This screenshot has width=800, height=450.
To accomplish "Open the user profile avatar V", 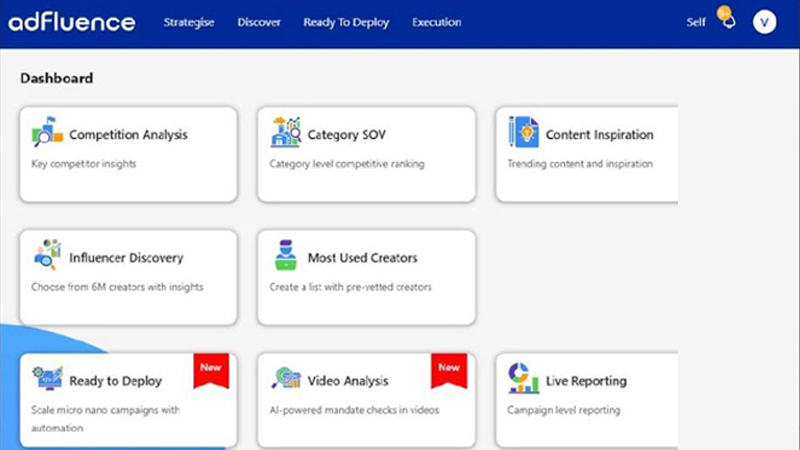I will click(x=764, y=22).
